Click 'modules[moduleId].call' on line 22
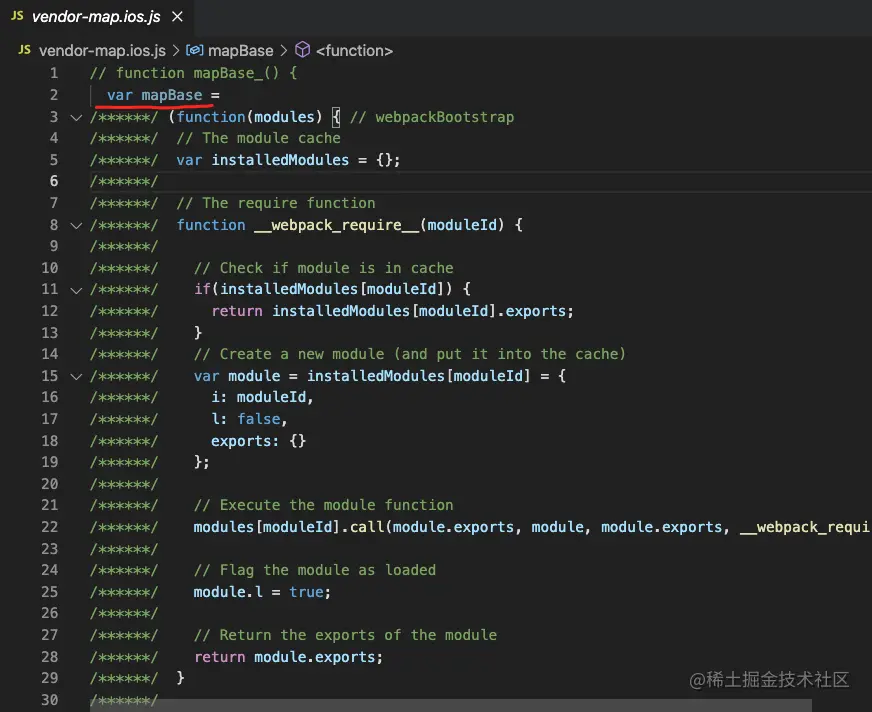Screen dimensions: 872x712 pos(289,527)
